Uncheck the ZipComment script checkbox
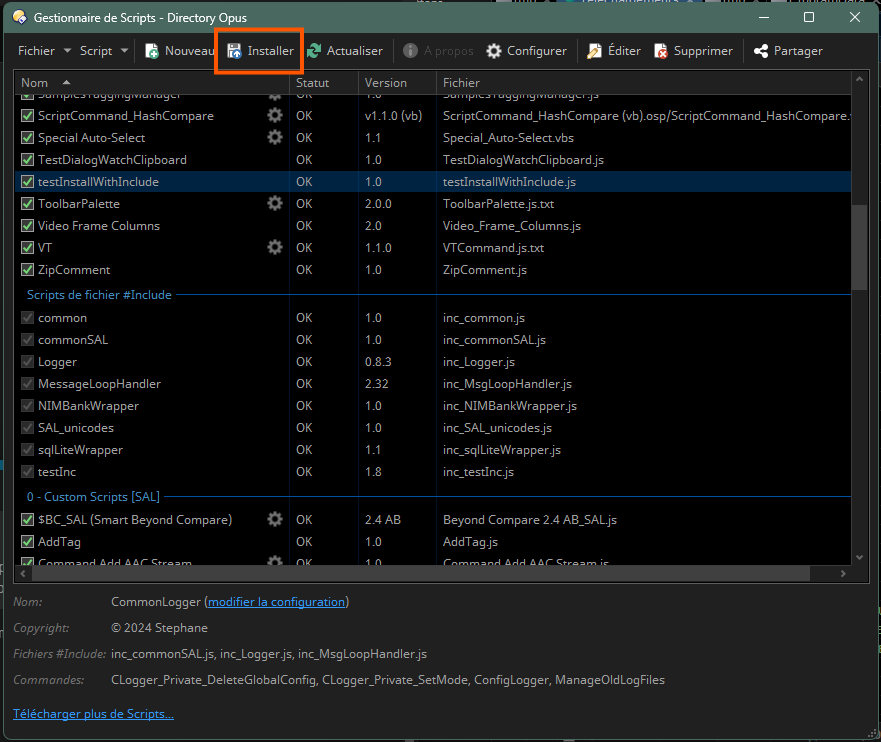 (28, 270)
